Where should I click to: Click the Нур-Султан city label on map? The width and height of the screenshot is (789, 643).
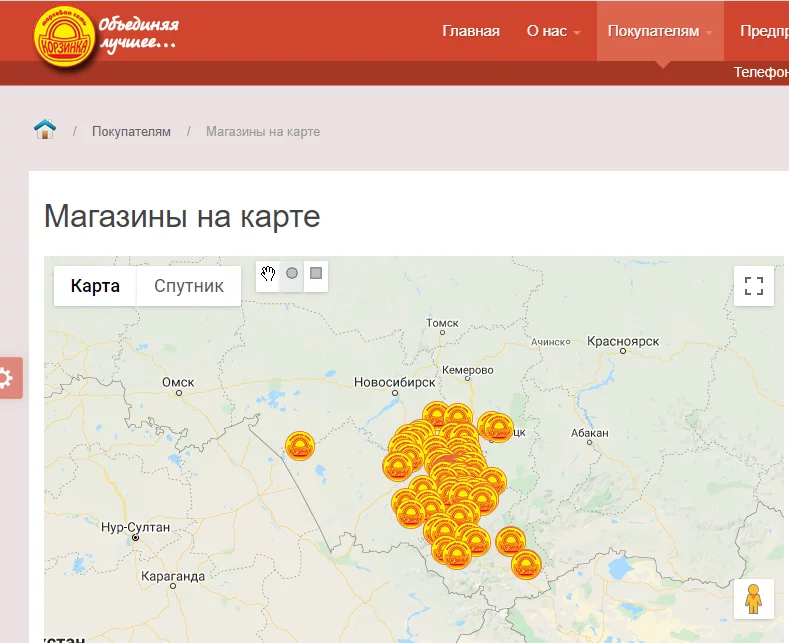click(135, 527)
